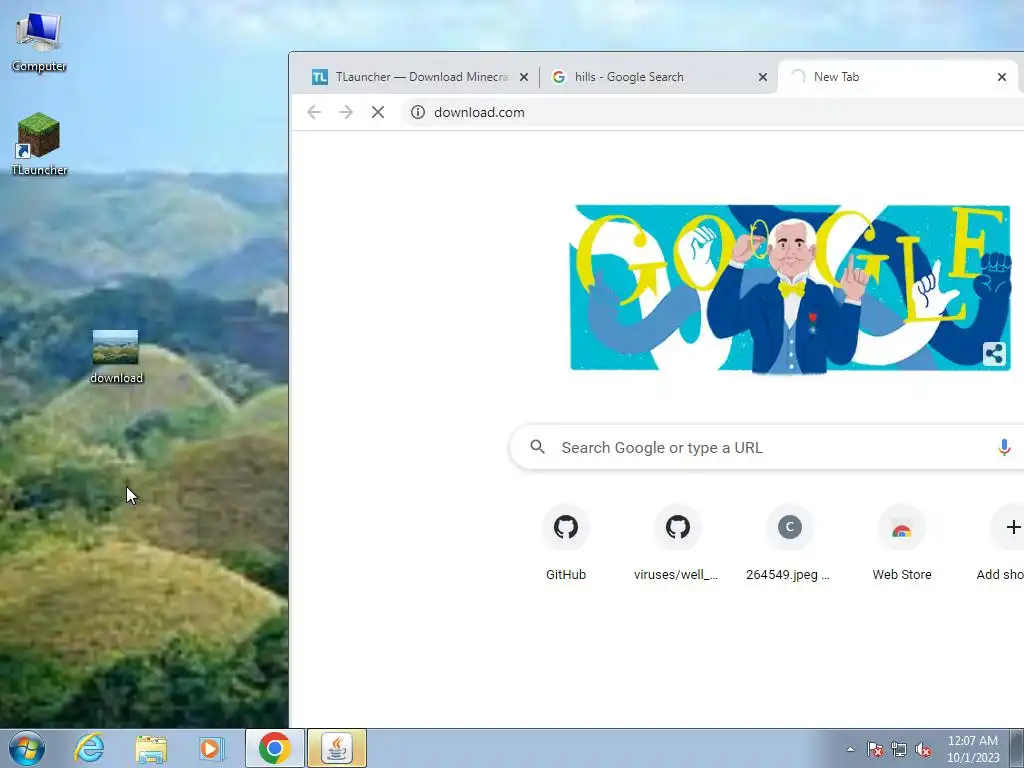Focus the Search Google or type a URL box

coord(767,447)
